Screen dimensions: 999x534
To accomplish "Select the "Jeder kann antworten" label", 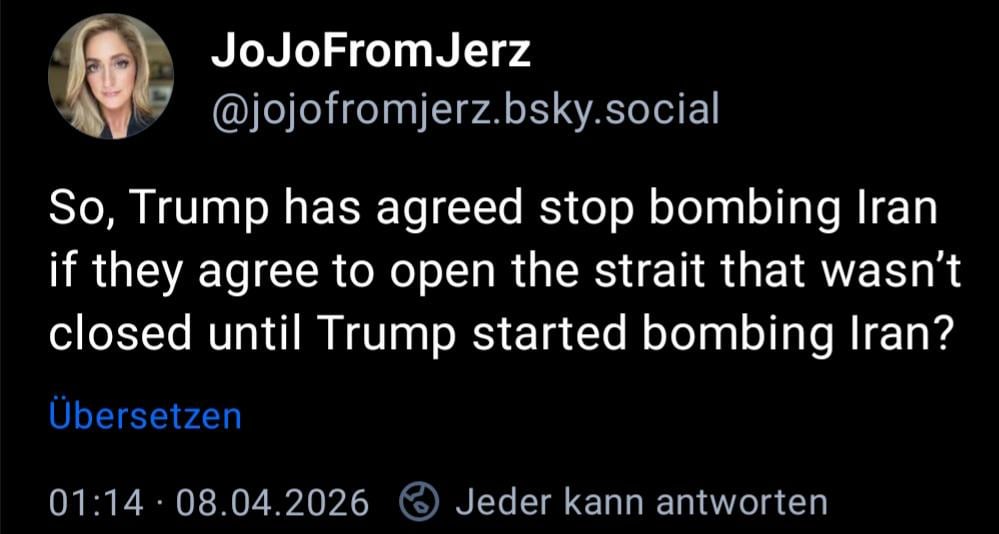I will click(640, 500).
